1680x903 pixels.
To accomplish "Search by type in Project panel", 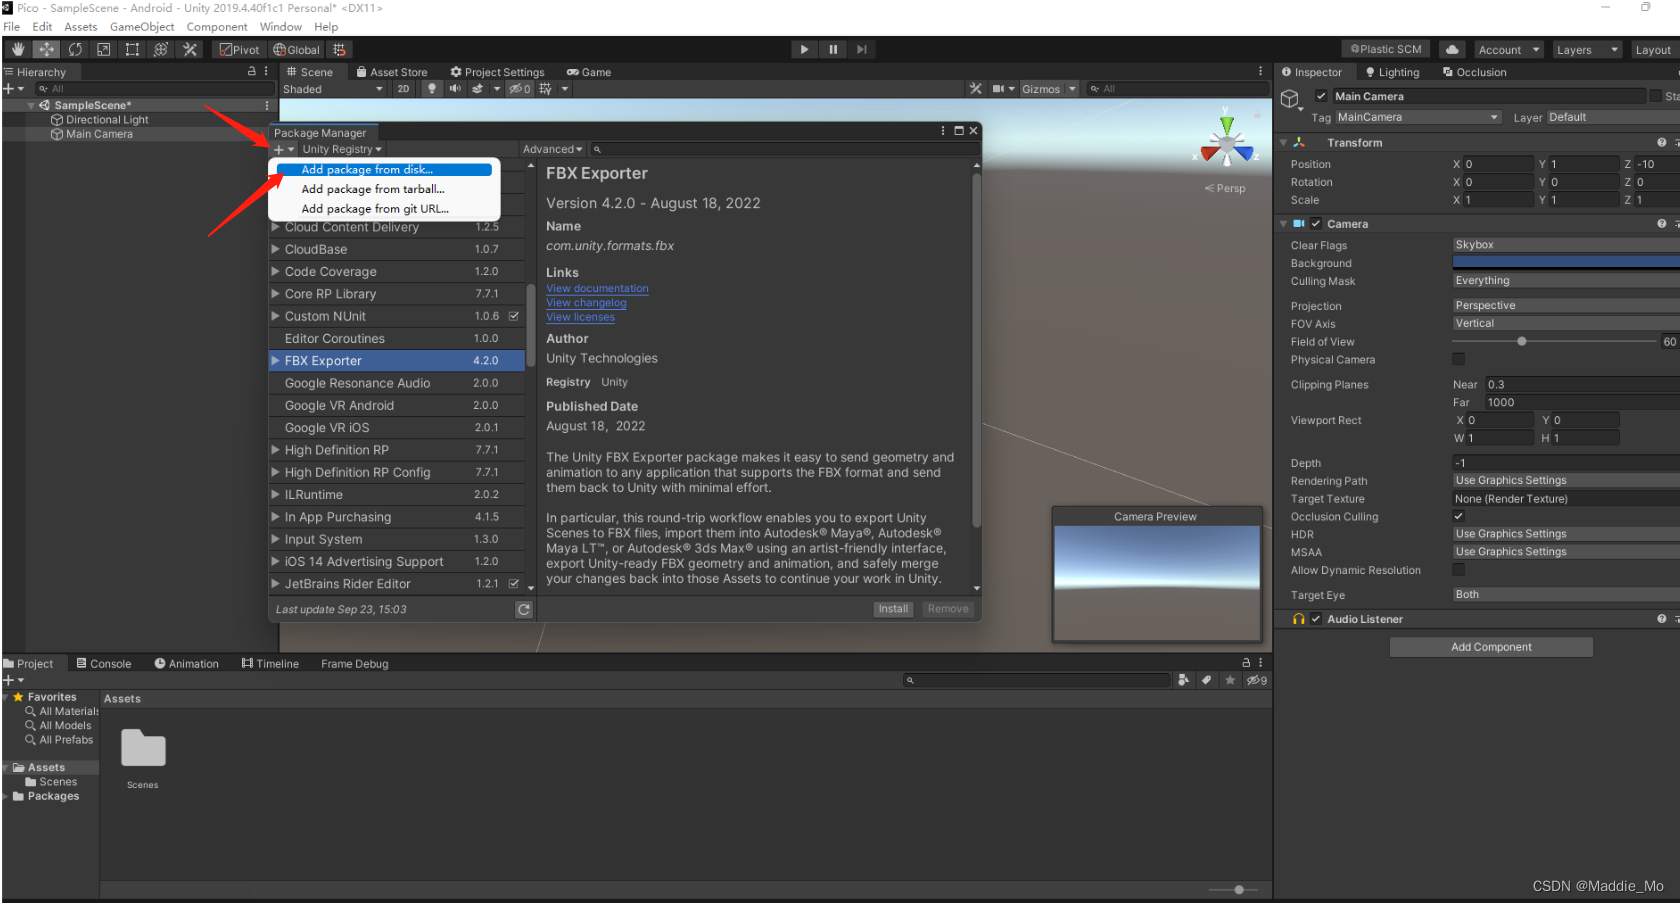I will pos(1184,680).
